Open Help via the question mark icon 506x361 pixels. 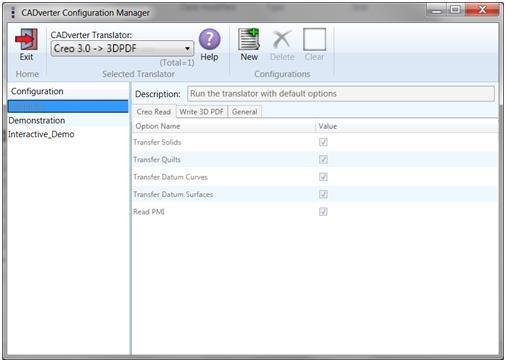(x=209, y=39)
